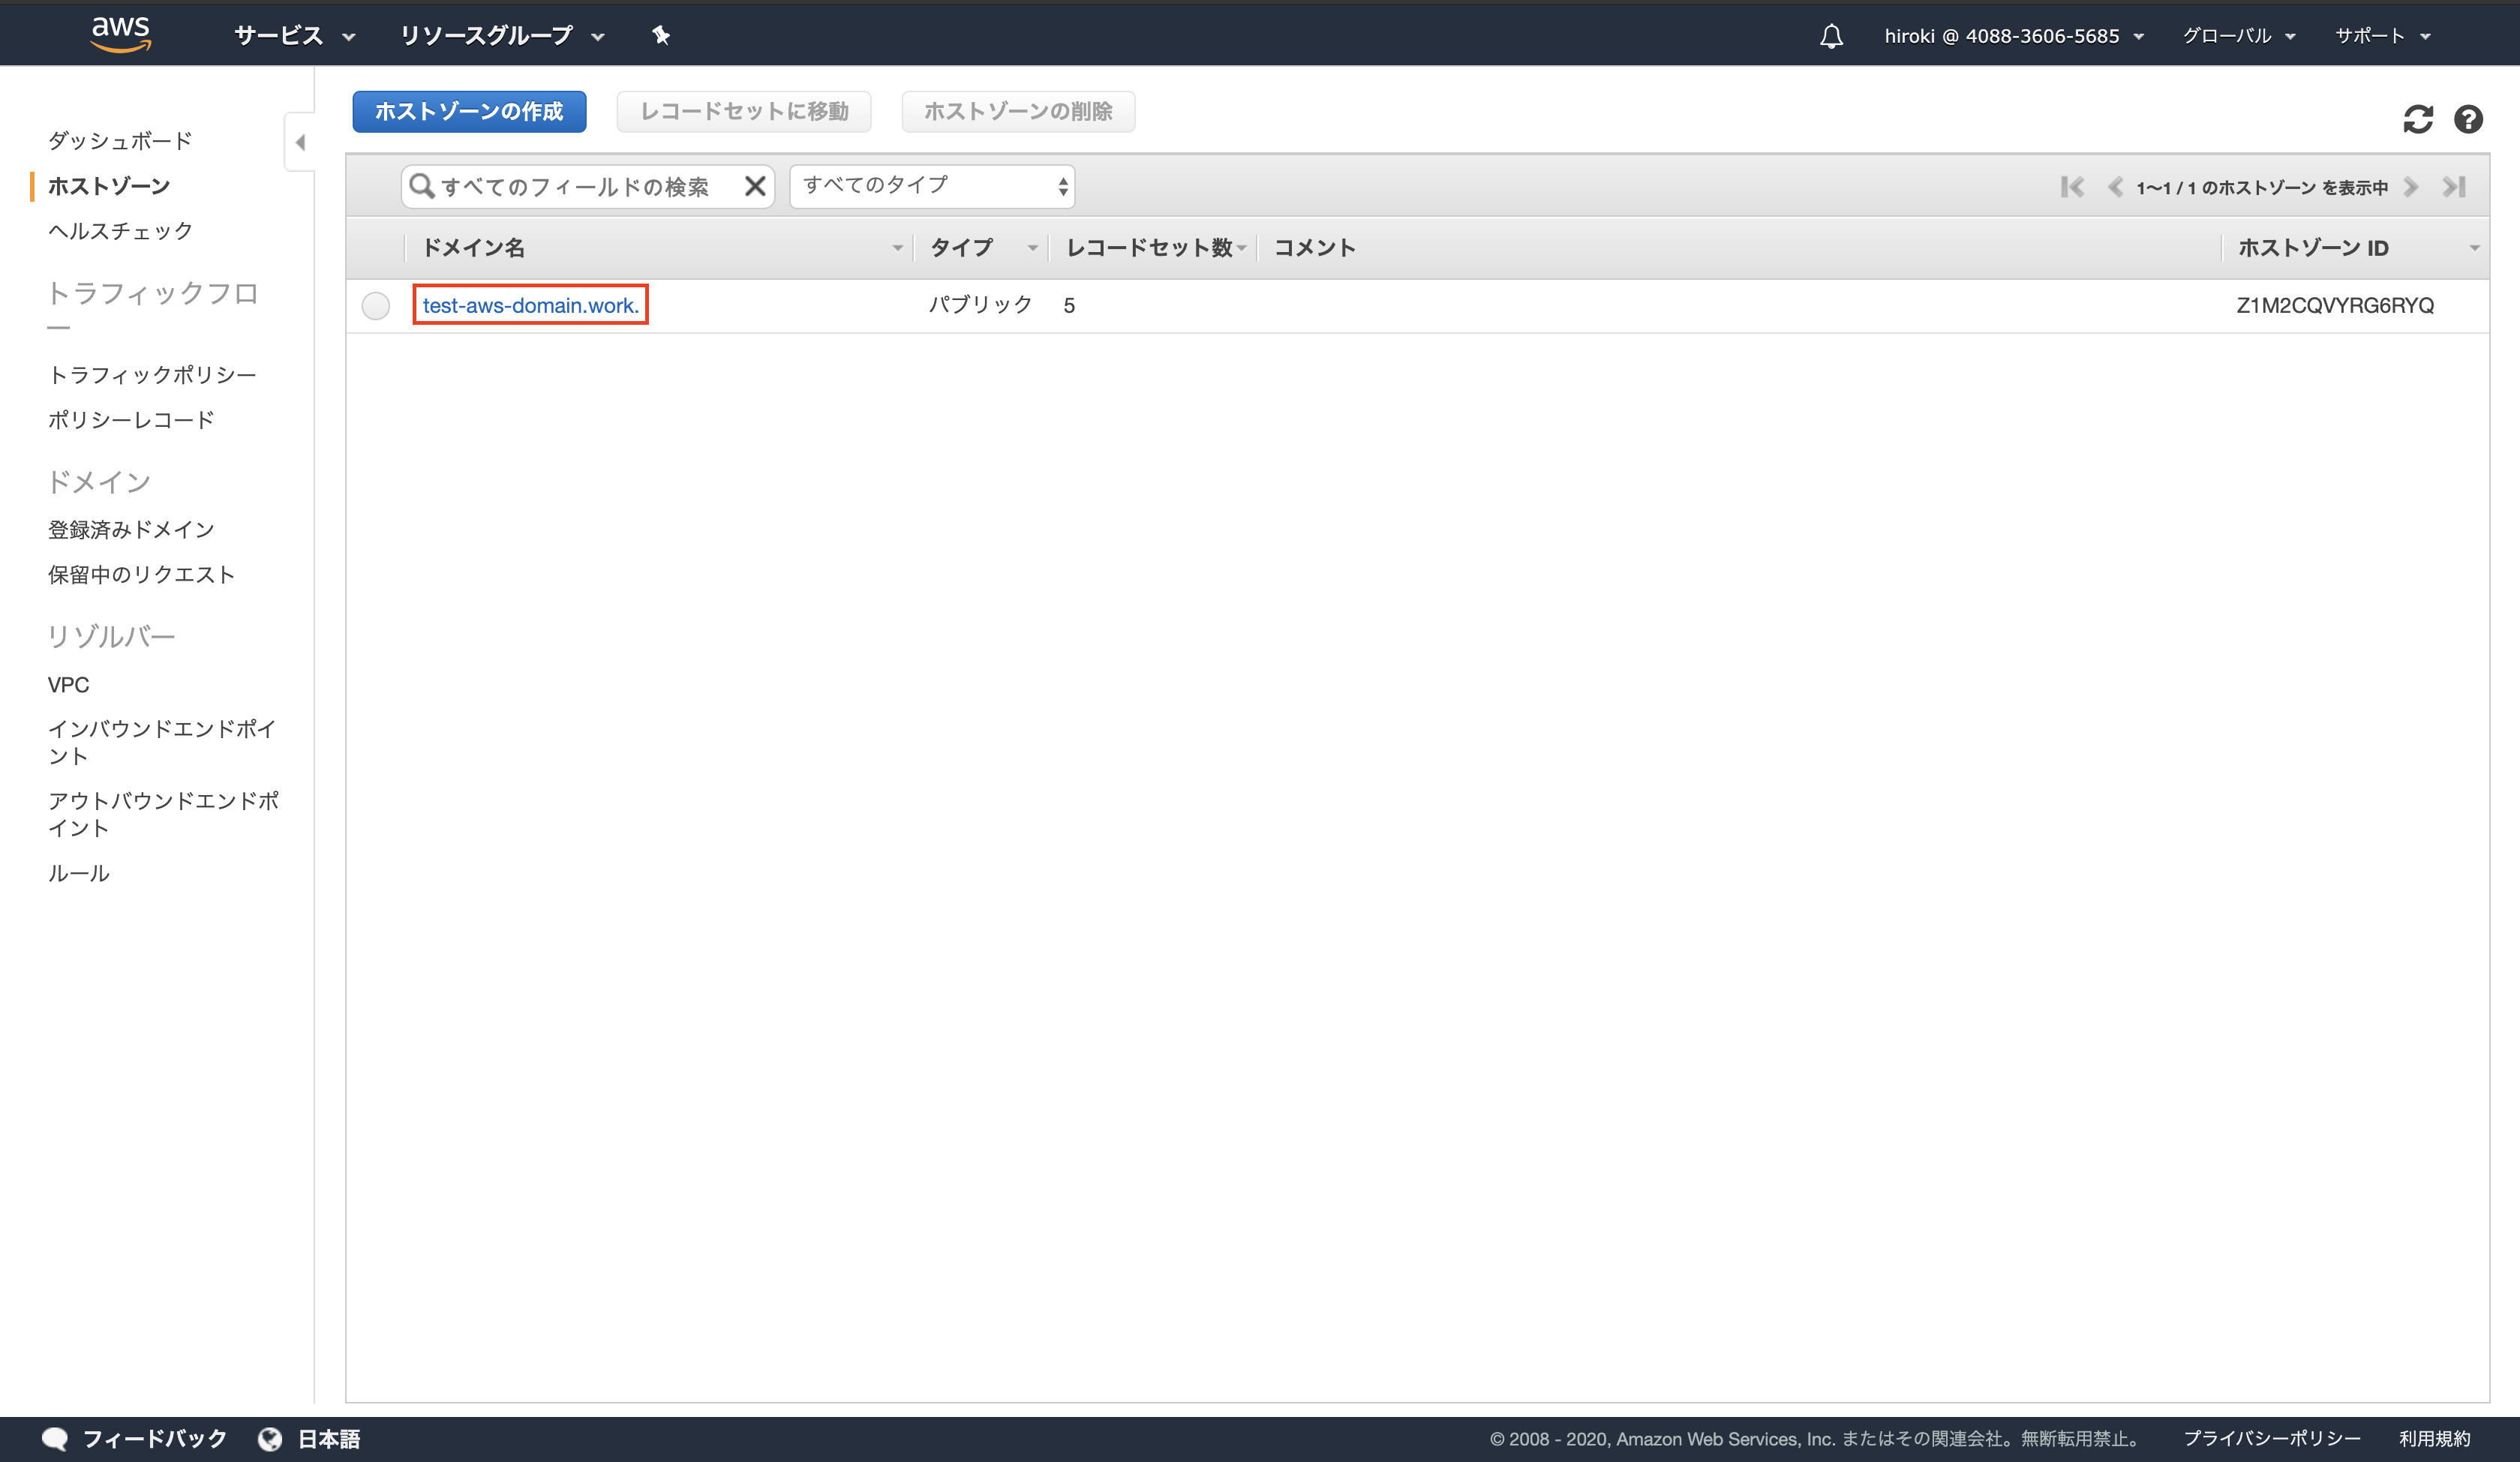Select the test-aws-domain.work radio button
The height and width of the screenshot is (1462, 2520).
[x=375, y=305]
